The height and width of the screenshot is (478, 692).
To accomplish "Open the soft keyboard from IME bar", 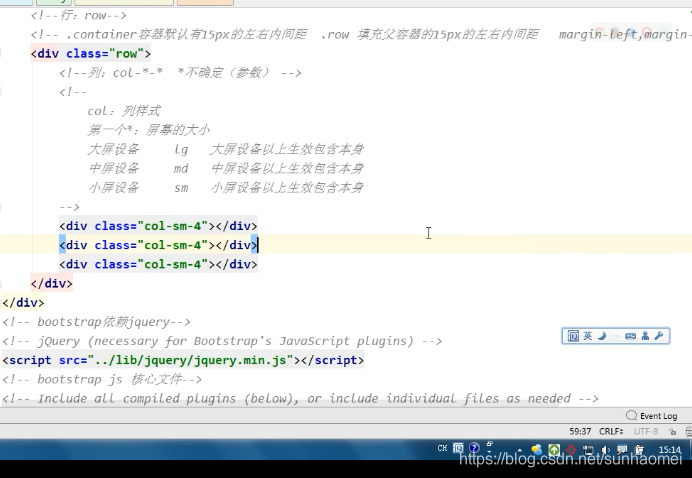I will pos(630,336).
